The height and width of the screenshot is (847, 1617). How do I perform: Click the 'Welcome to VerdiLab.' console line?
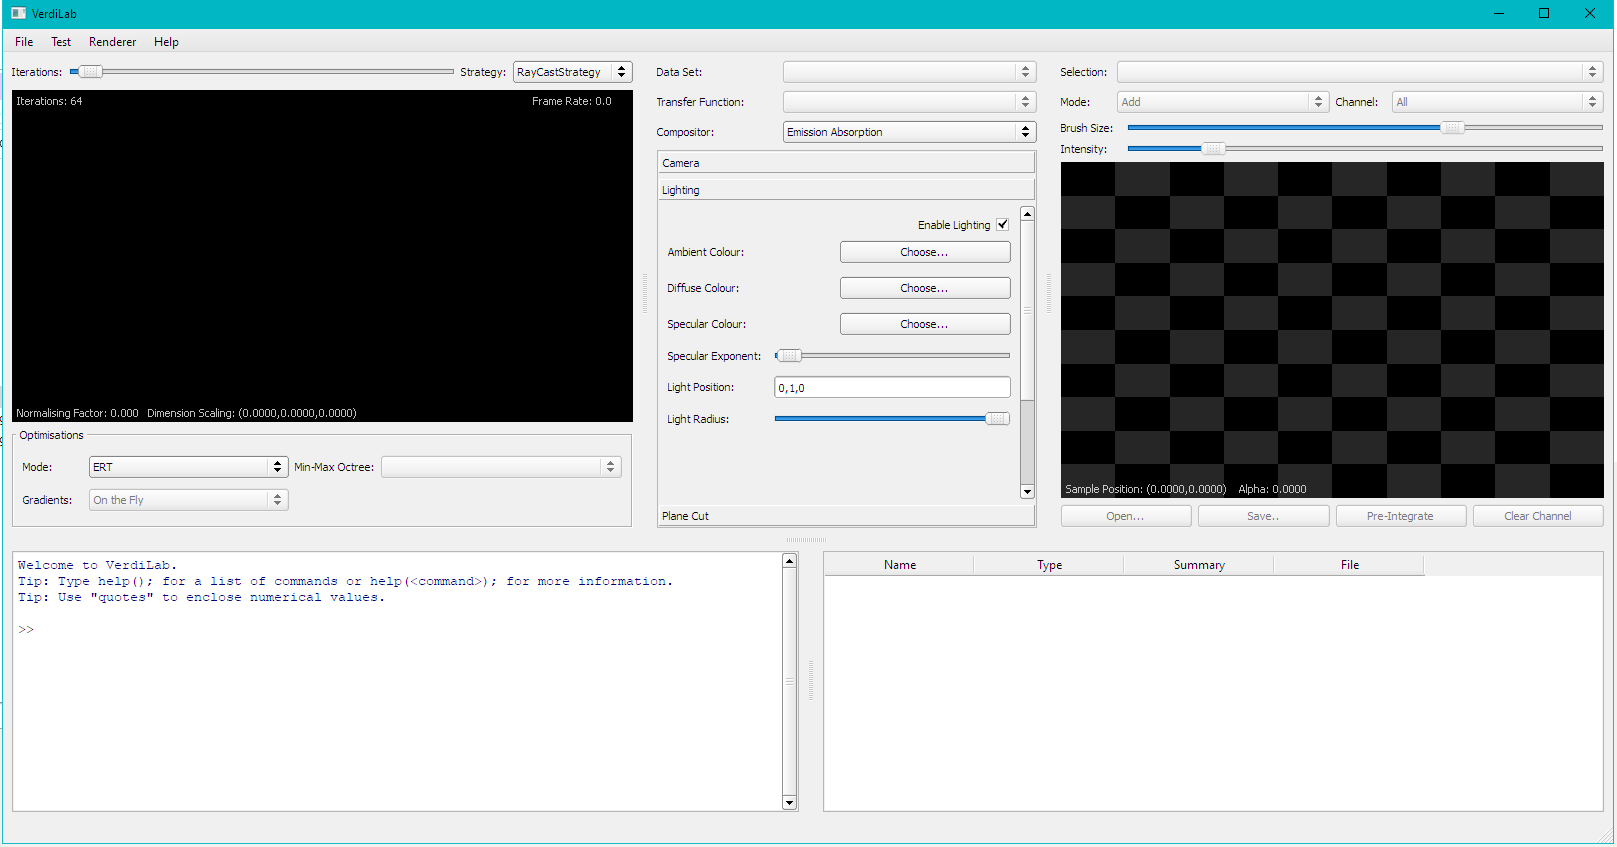pos(97,565)
